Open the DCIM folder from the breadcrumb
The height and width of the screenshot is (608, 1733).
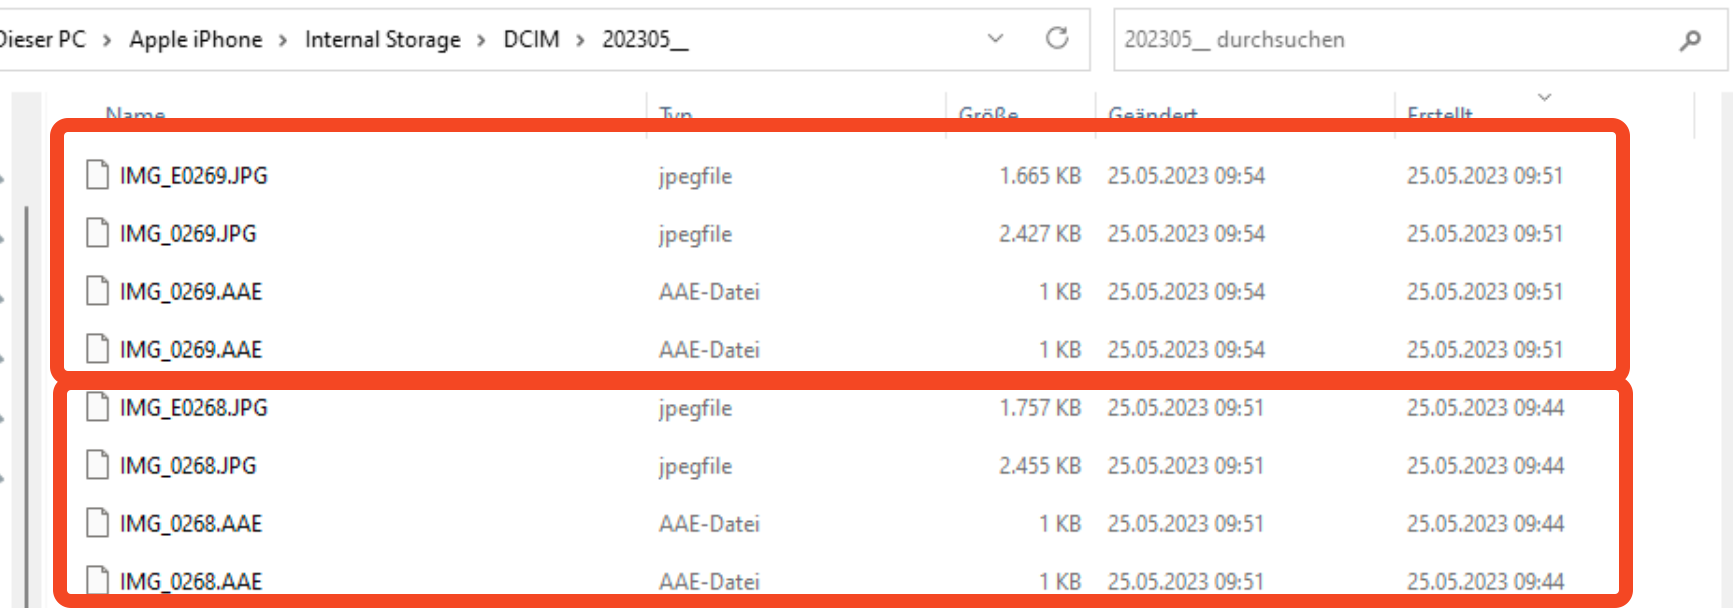tap(531, 40)
